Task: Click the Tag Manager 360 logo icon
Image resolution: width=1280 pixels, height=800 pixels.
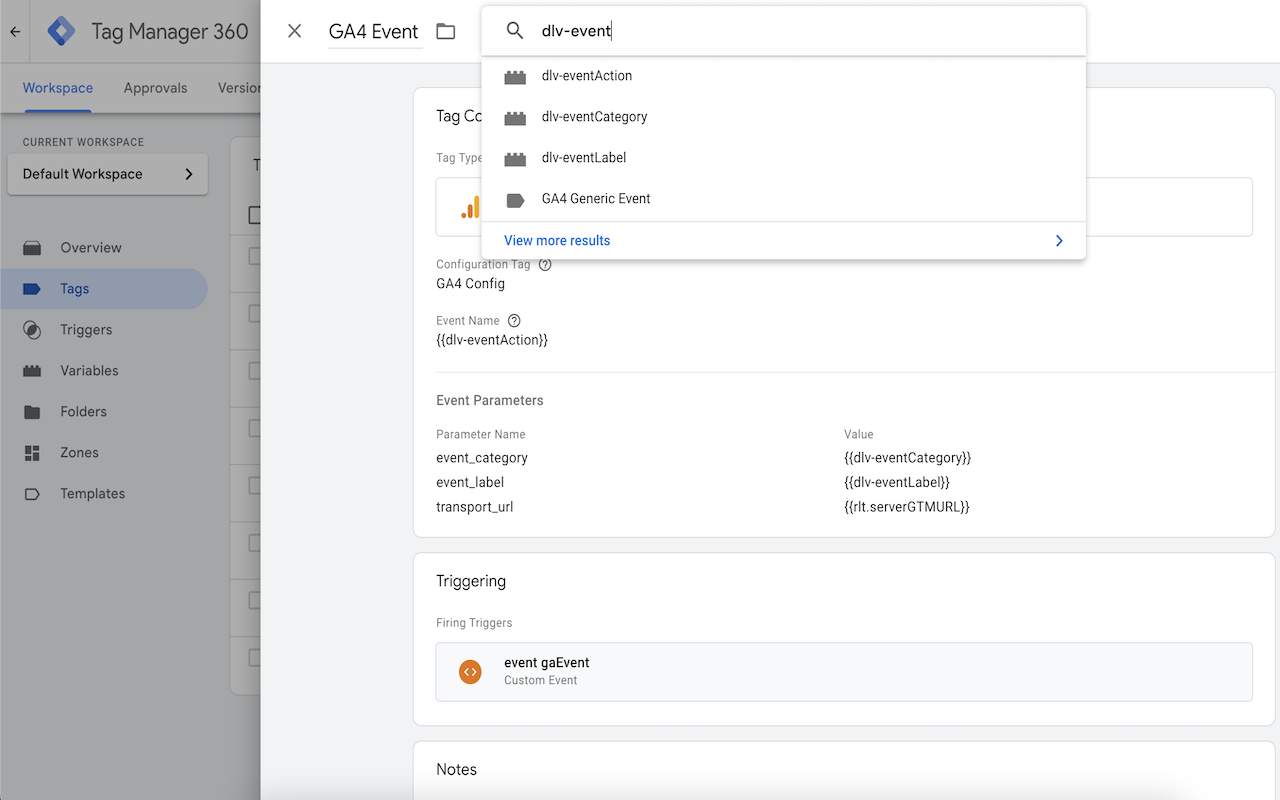Action: click(x=62, y=32)
